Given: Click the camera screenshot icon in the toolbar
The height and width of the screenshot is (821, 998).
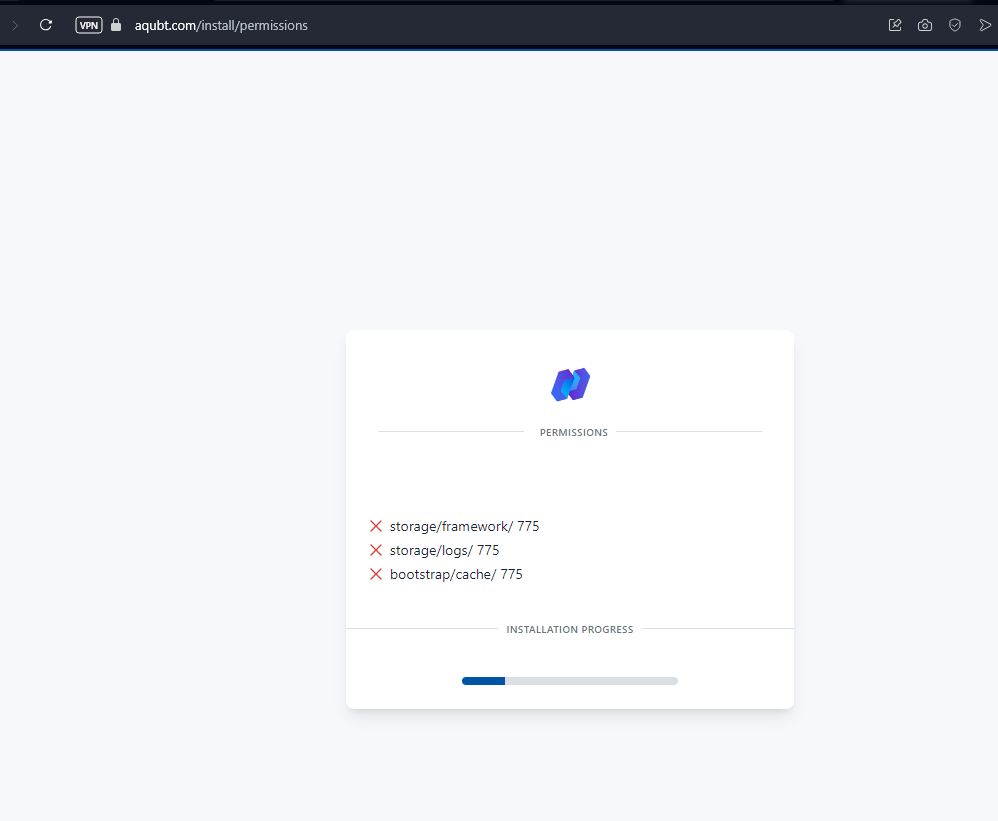Looking at the screenshot, I should point(924,25).
